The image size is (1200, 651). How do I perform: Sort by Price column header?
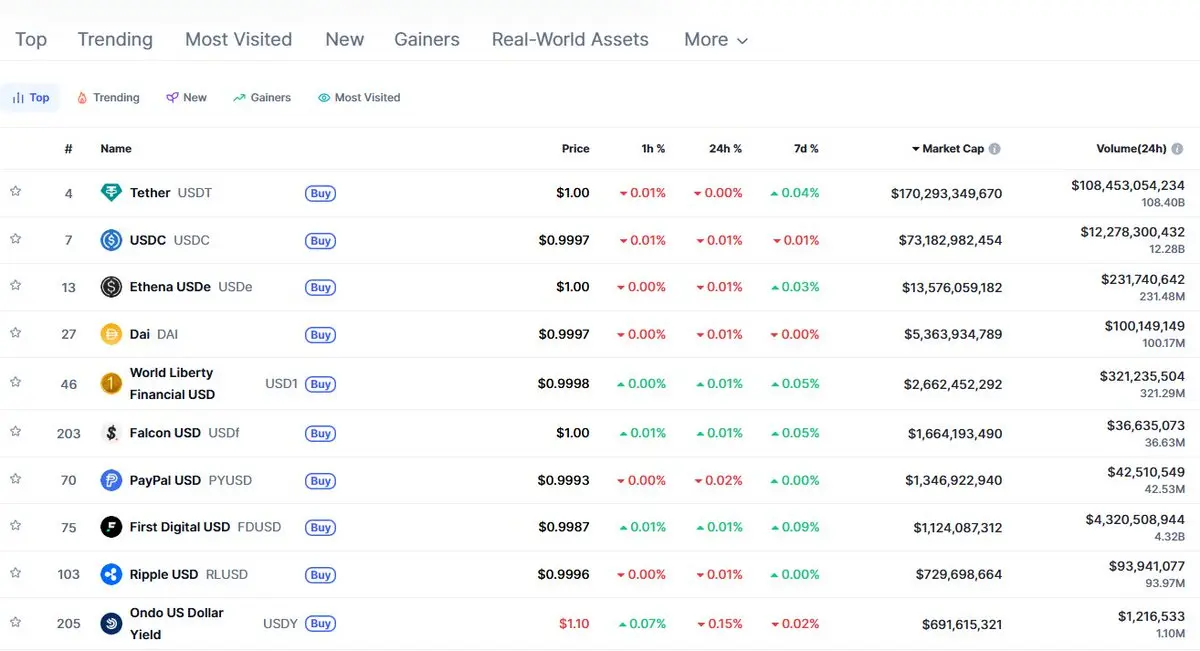coord(576,149)
